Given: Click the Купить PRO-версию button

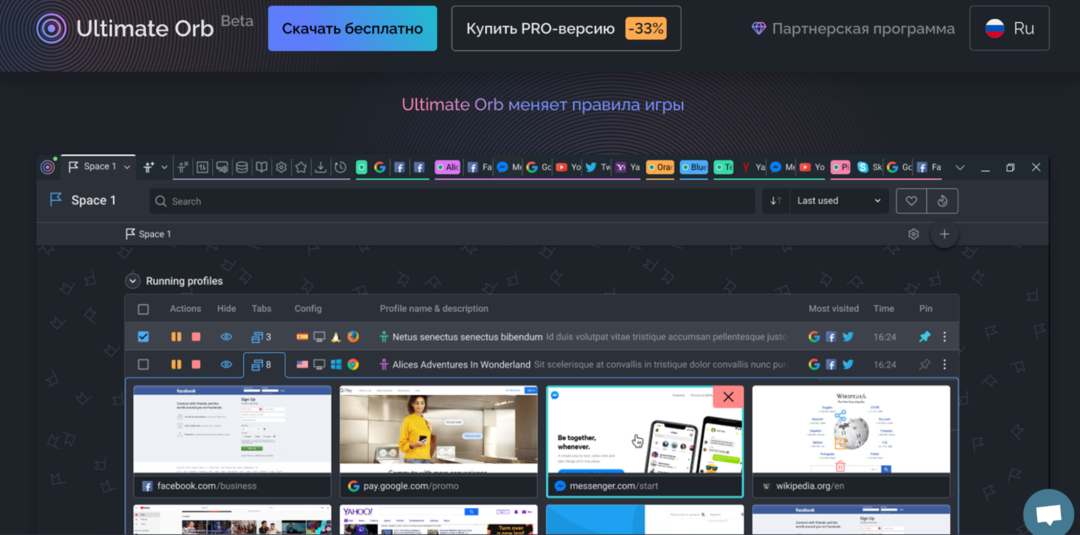Looking at the screenshot, I should click(566, 28).
